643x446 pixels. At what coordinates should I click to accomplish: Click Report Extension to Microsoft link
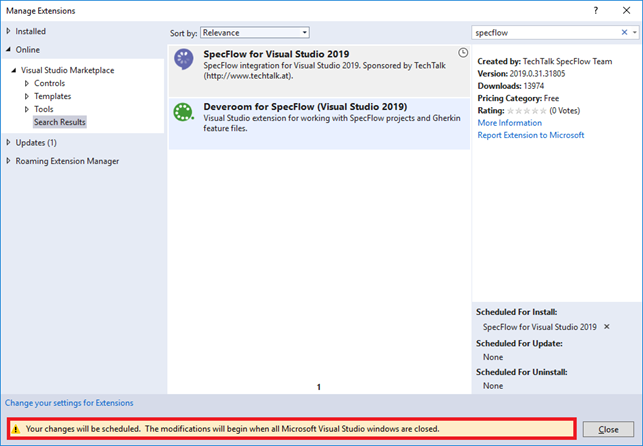coord(531,135)
